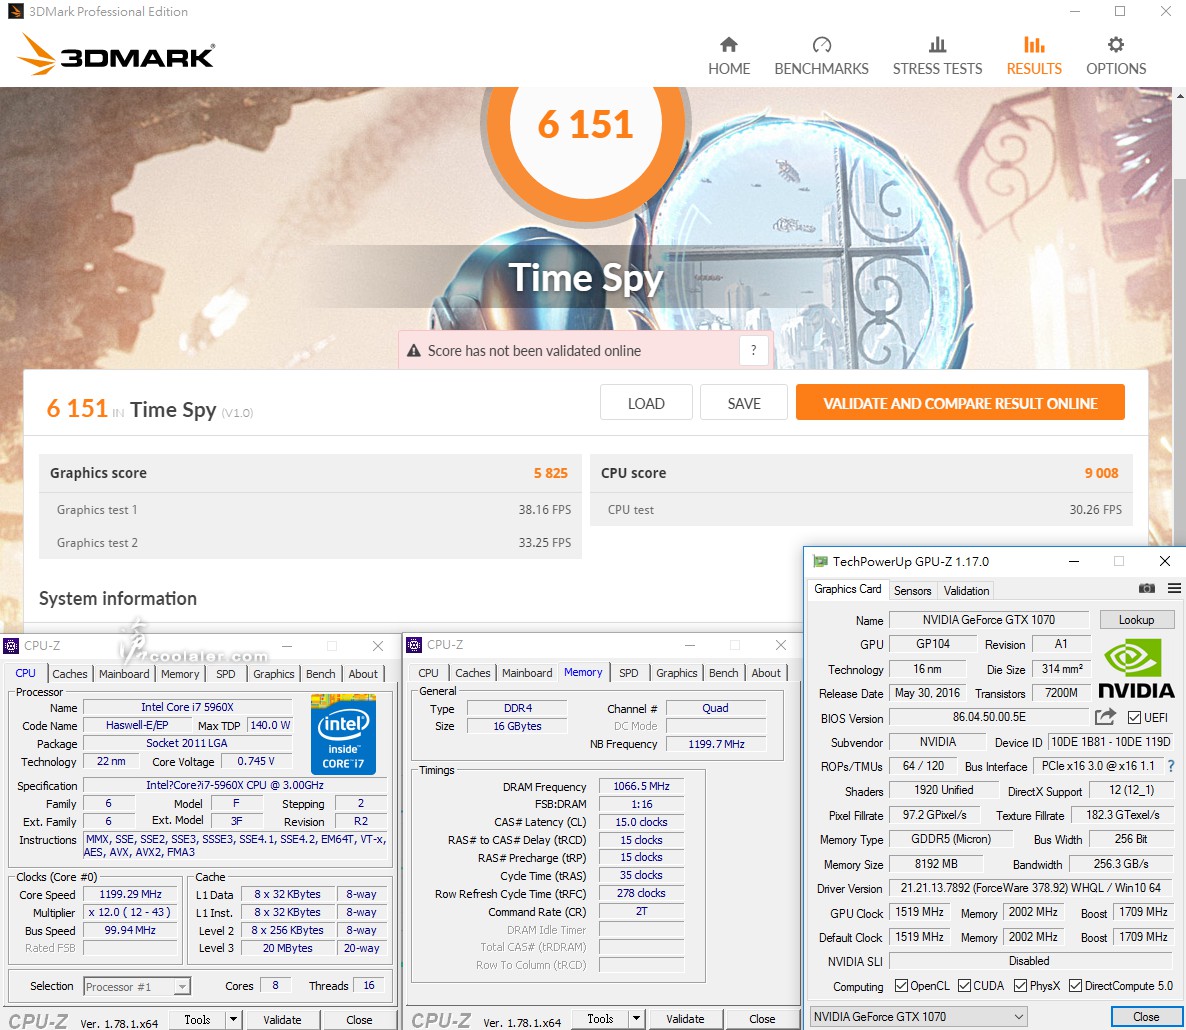Click the BIOS export share icon
This screenshot has height=1030, width=1186.
tap(1105, 717)
